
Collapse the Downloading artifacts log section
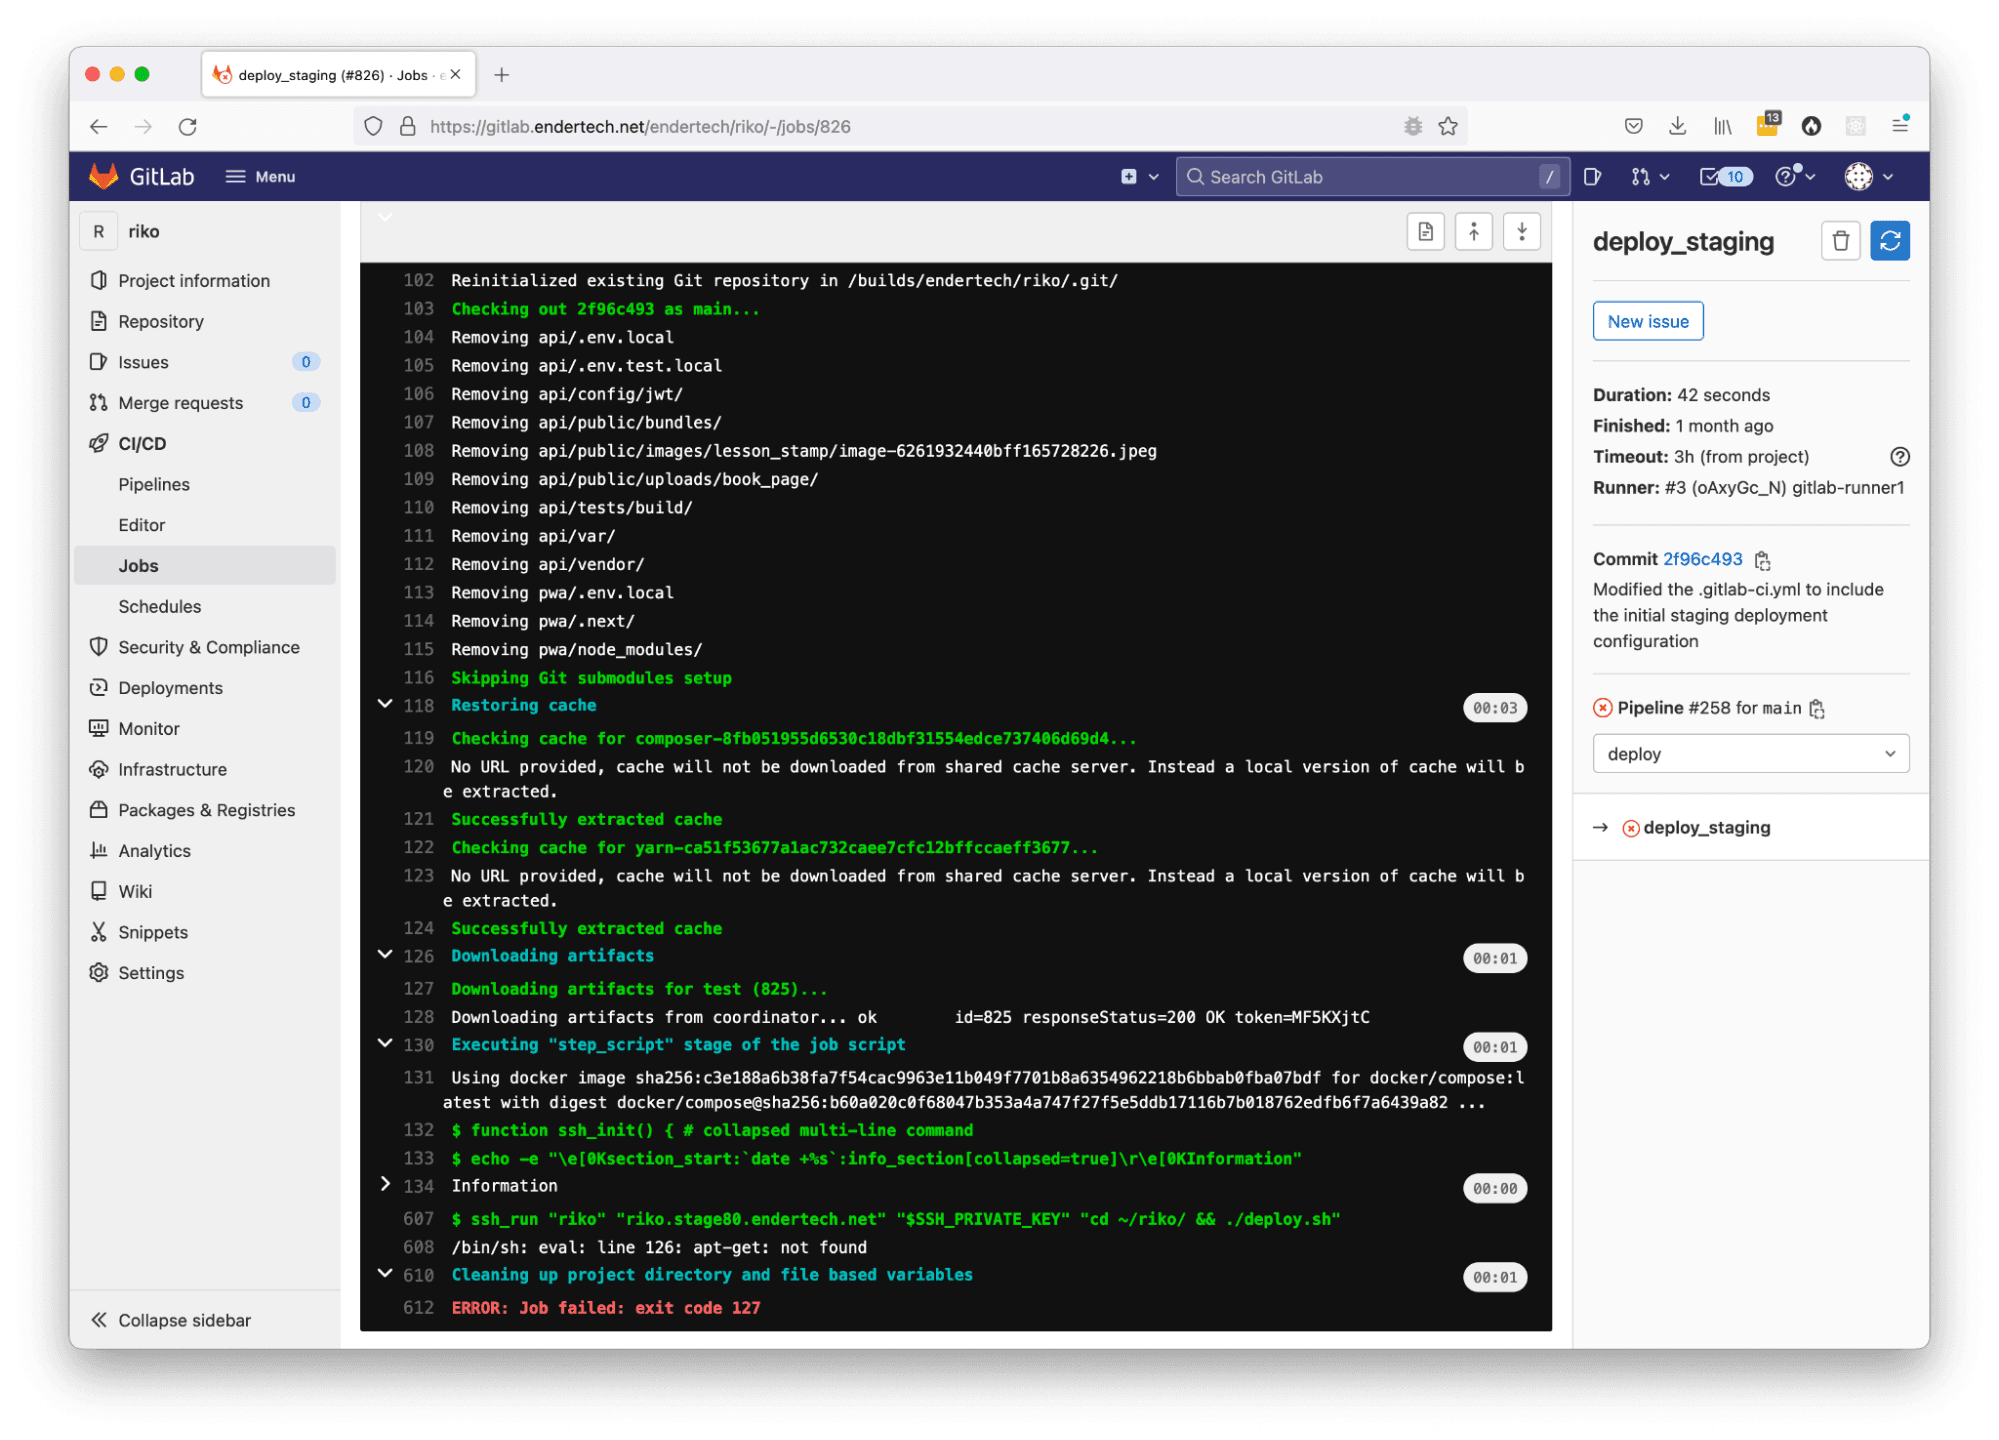385,955
